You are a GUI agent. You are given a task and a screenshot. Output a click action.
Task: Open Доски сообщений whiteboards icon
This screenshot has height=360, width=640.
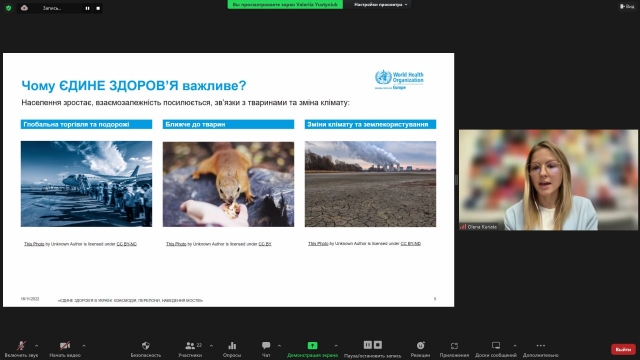tap(496, 346)
